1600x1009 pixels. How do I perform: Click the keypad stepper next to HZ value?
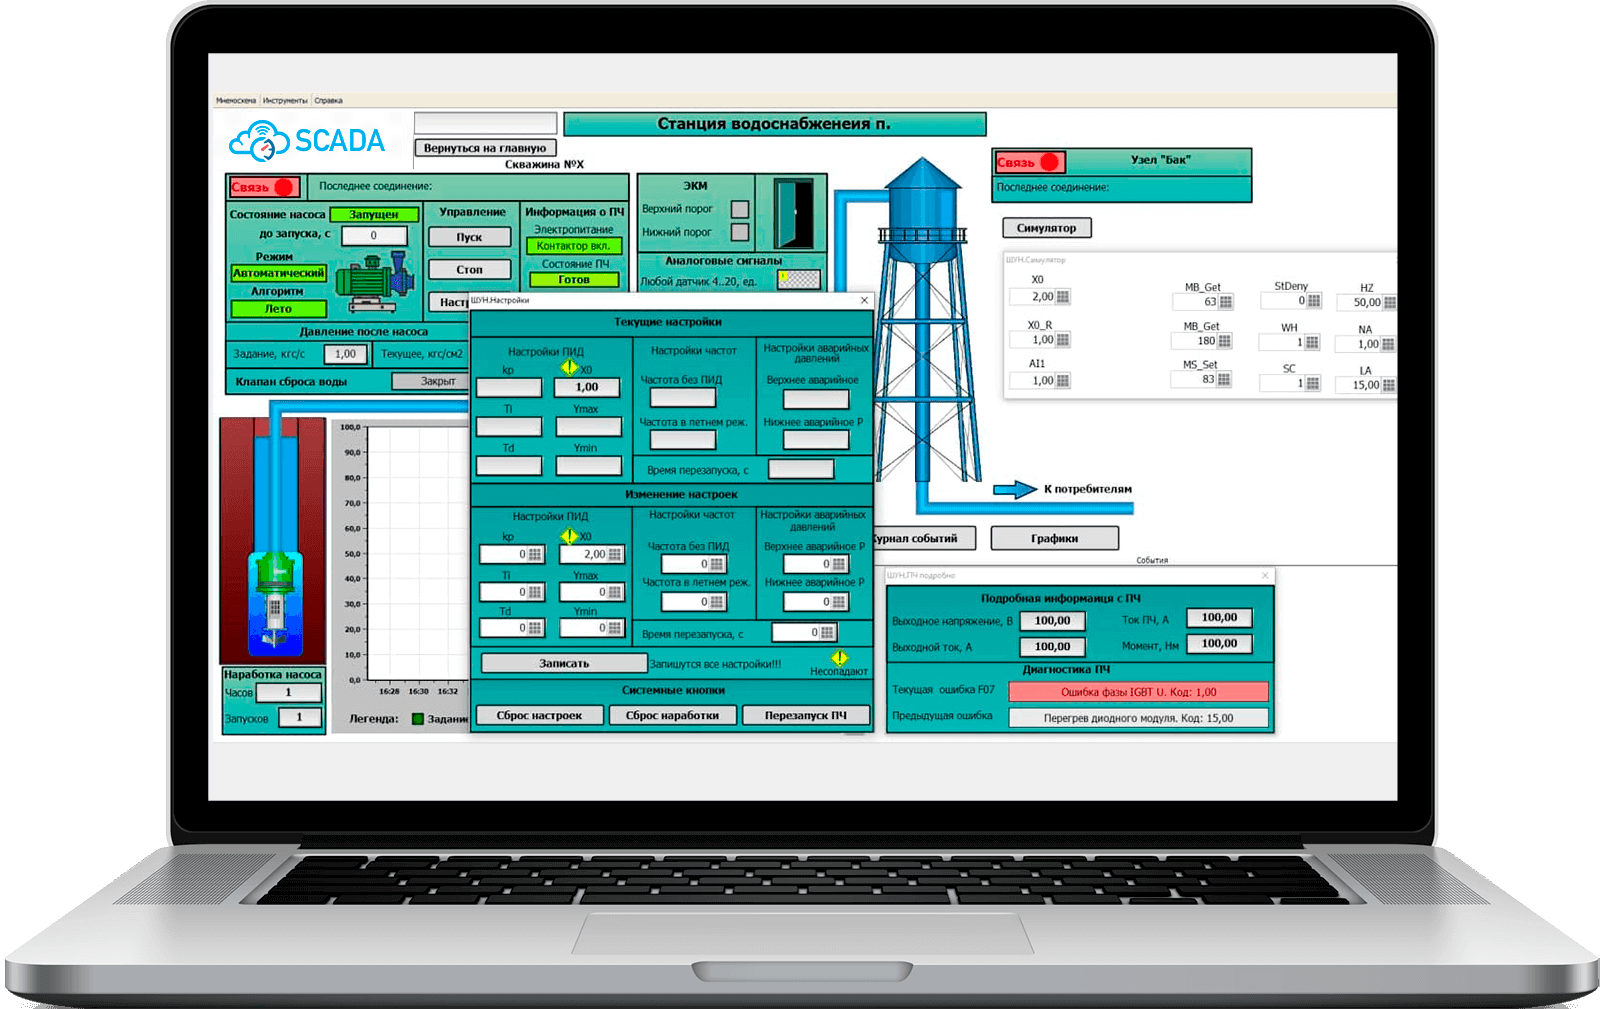pyautogui.click(x=1390, y=302)
